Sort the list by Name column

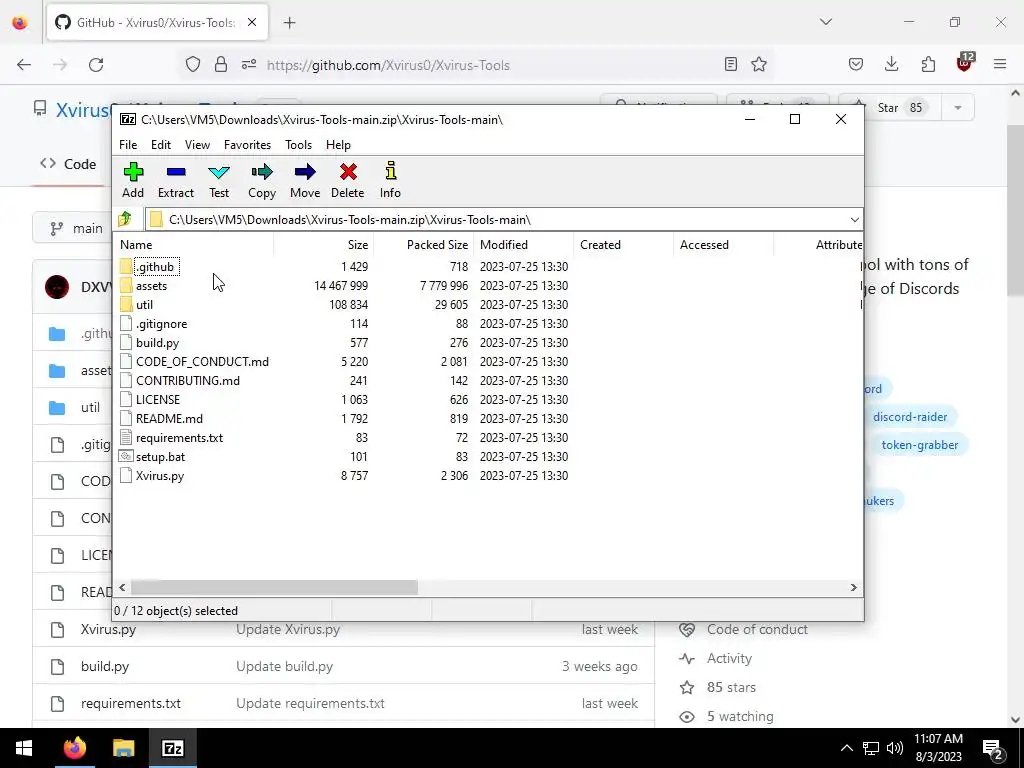click(x=195, y=245)
